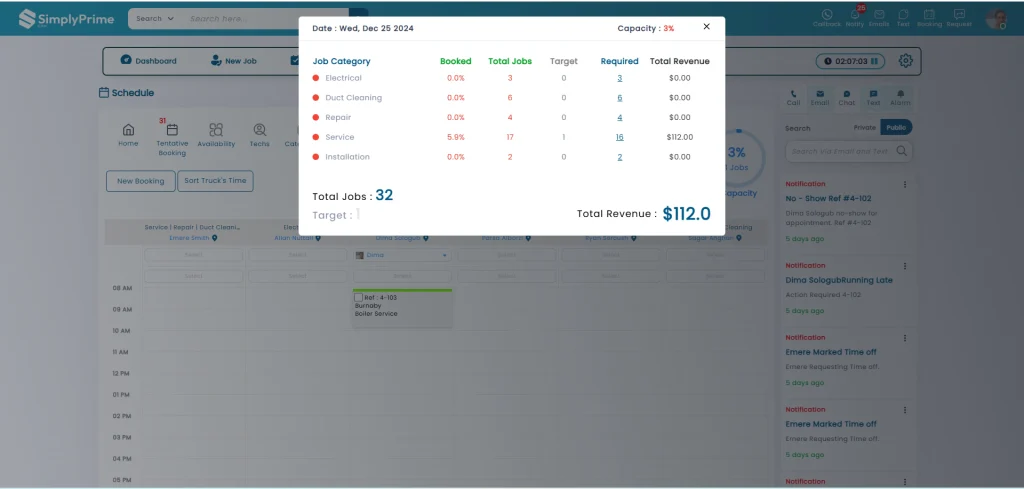Viewport: 1024px width, 489px height.
Task: Click location pin beside Allan Nuttall
Action: coord(318,238)
